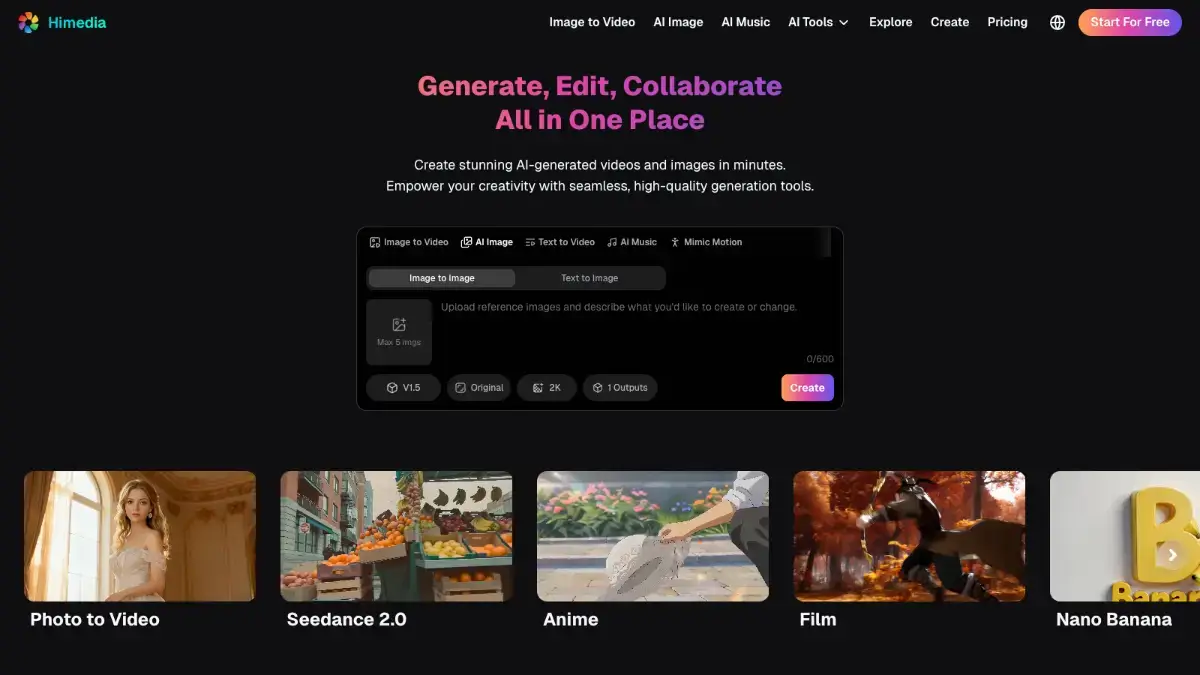Open the language globe selector

(1057, 22)
